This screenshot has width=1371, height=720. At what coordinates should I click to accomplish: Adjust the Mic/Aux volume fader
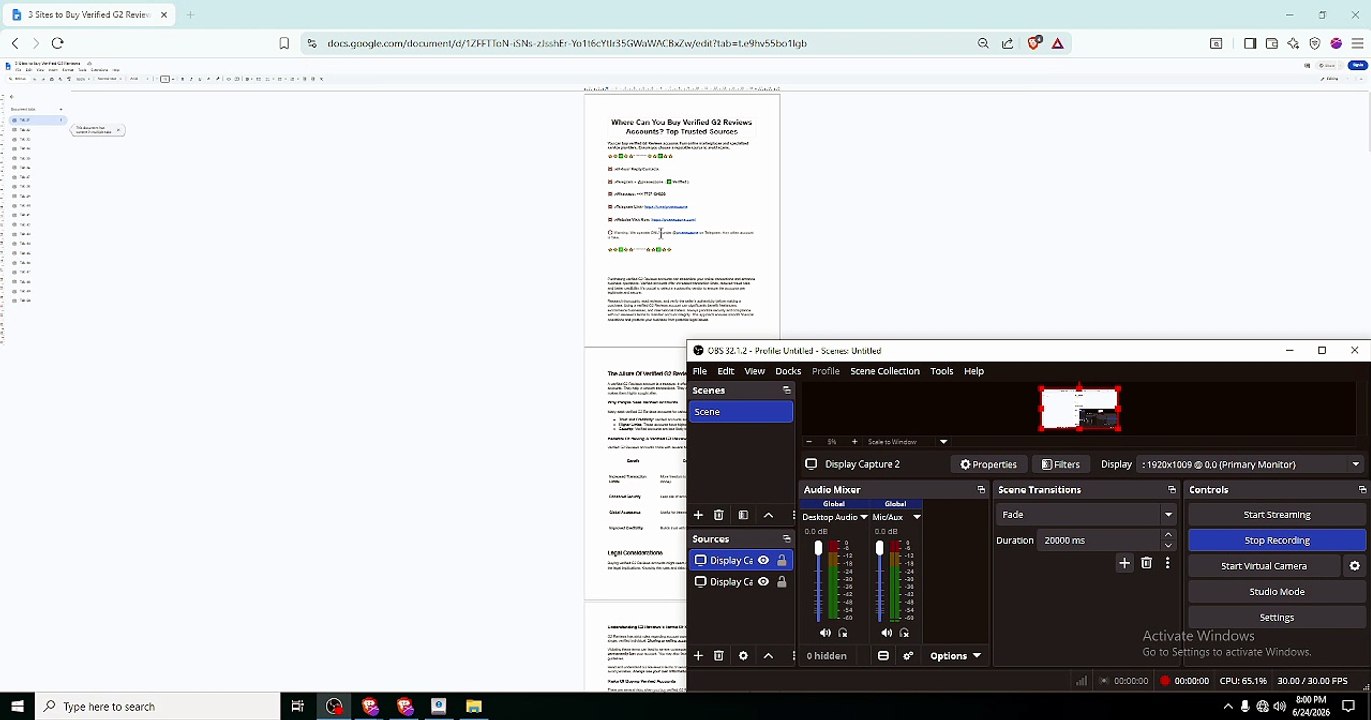pos(880,549)
